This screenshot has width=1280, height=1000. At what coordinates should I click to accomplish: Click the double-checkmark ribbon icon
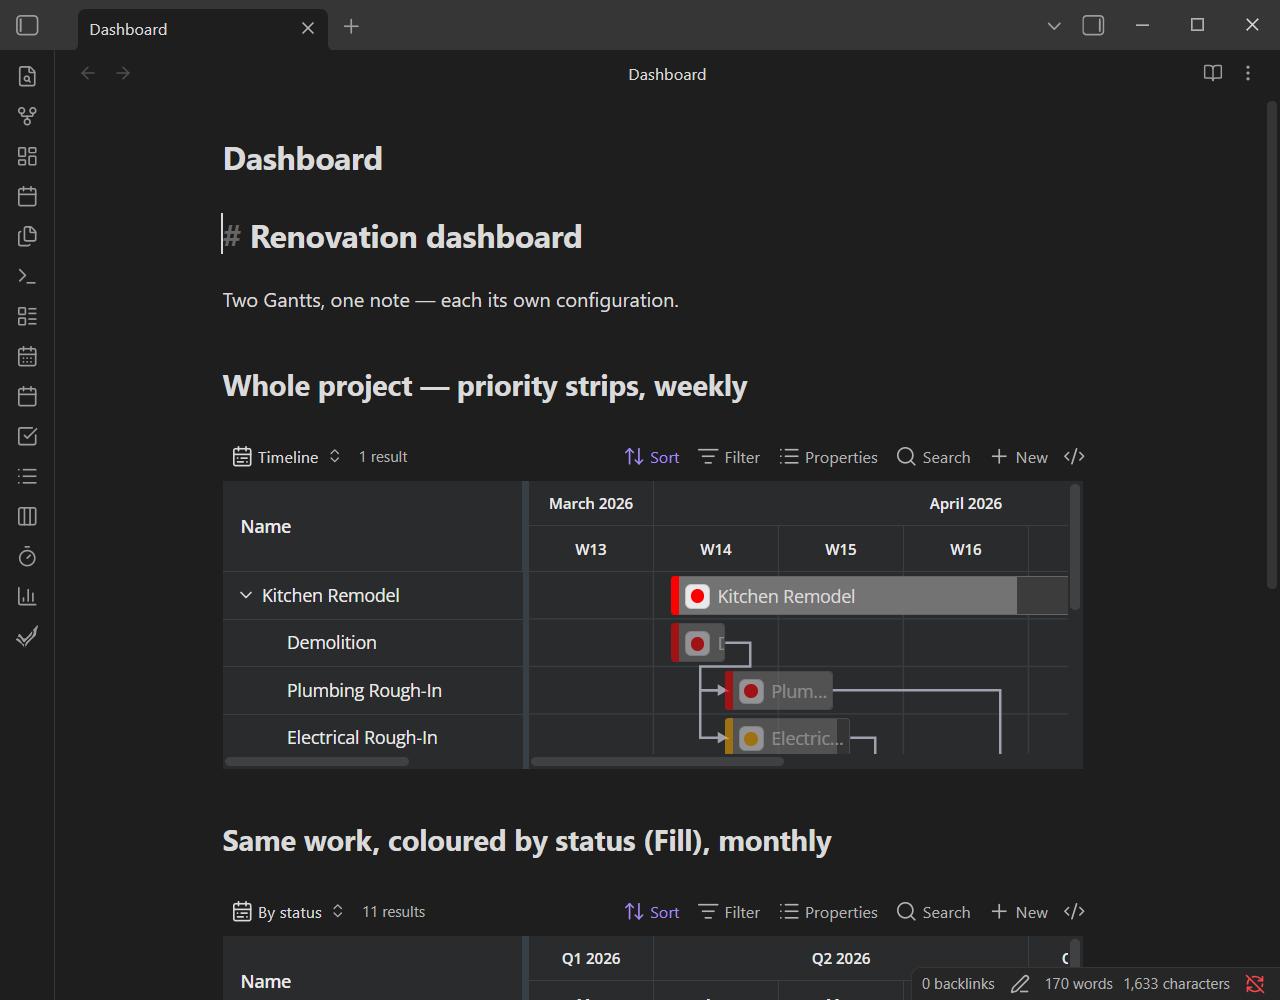[x=27, y=636]
